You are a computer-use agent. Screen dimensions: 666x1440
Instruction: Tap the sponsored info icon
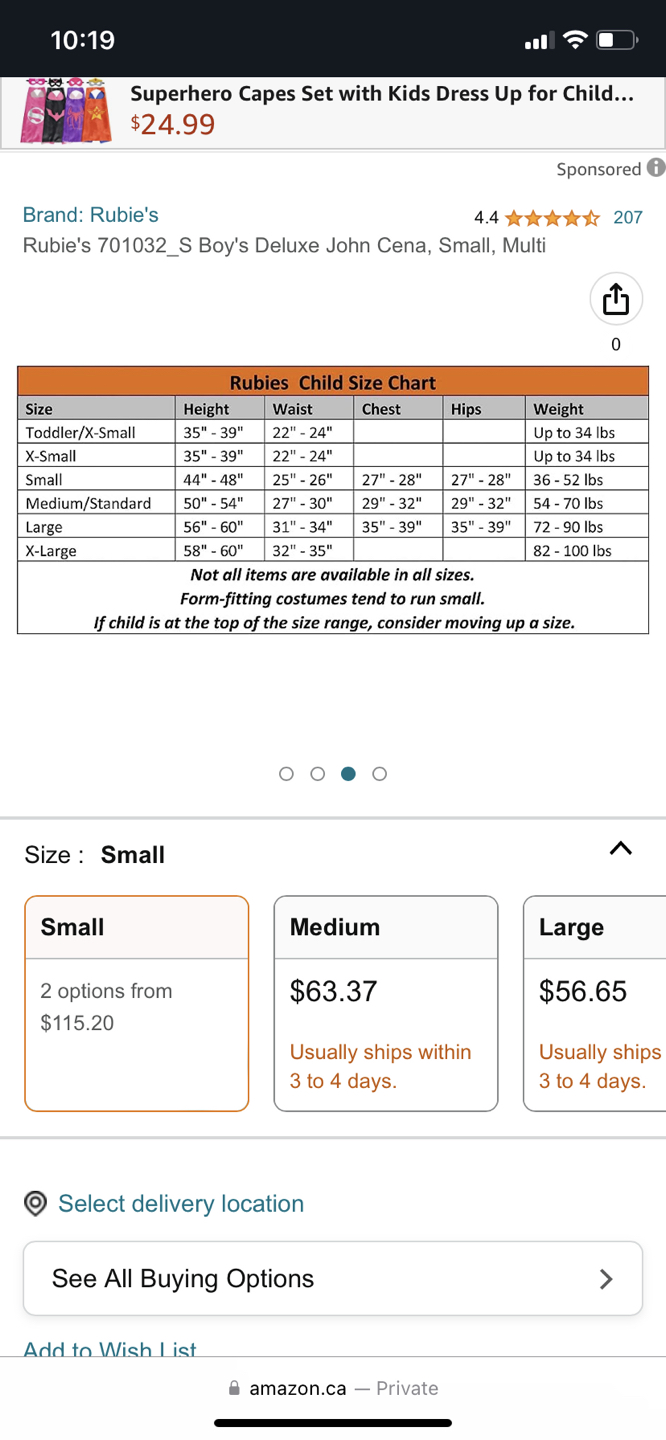coord(656,168)
